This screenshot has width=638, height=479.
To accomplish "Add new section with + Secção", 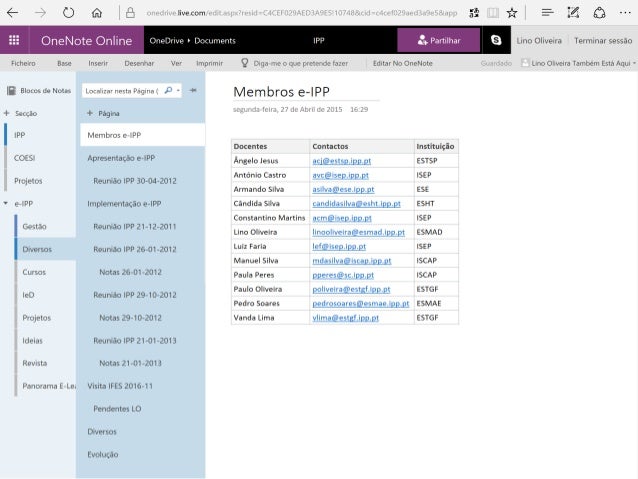I will click(21, 114).
